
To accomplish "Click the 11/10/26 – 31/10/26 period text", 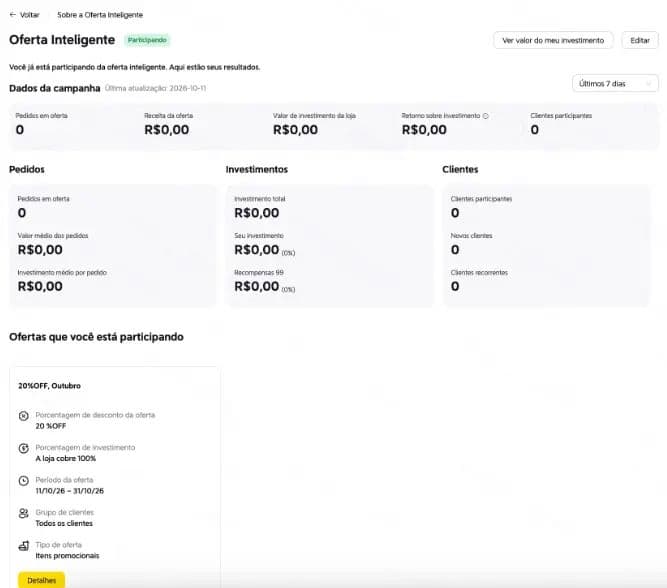I will (70, 491).
